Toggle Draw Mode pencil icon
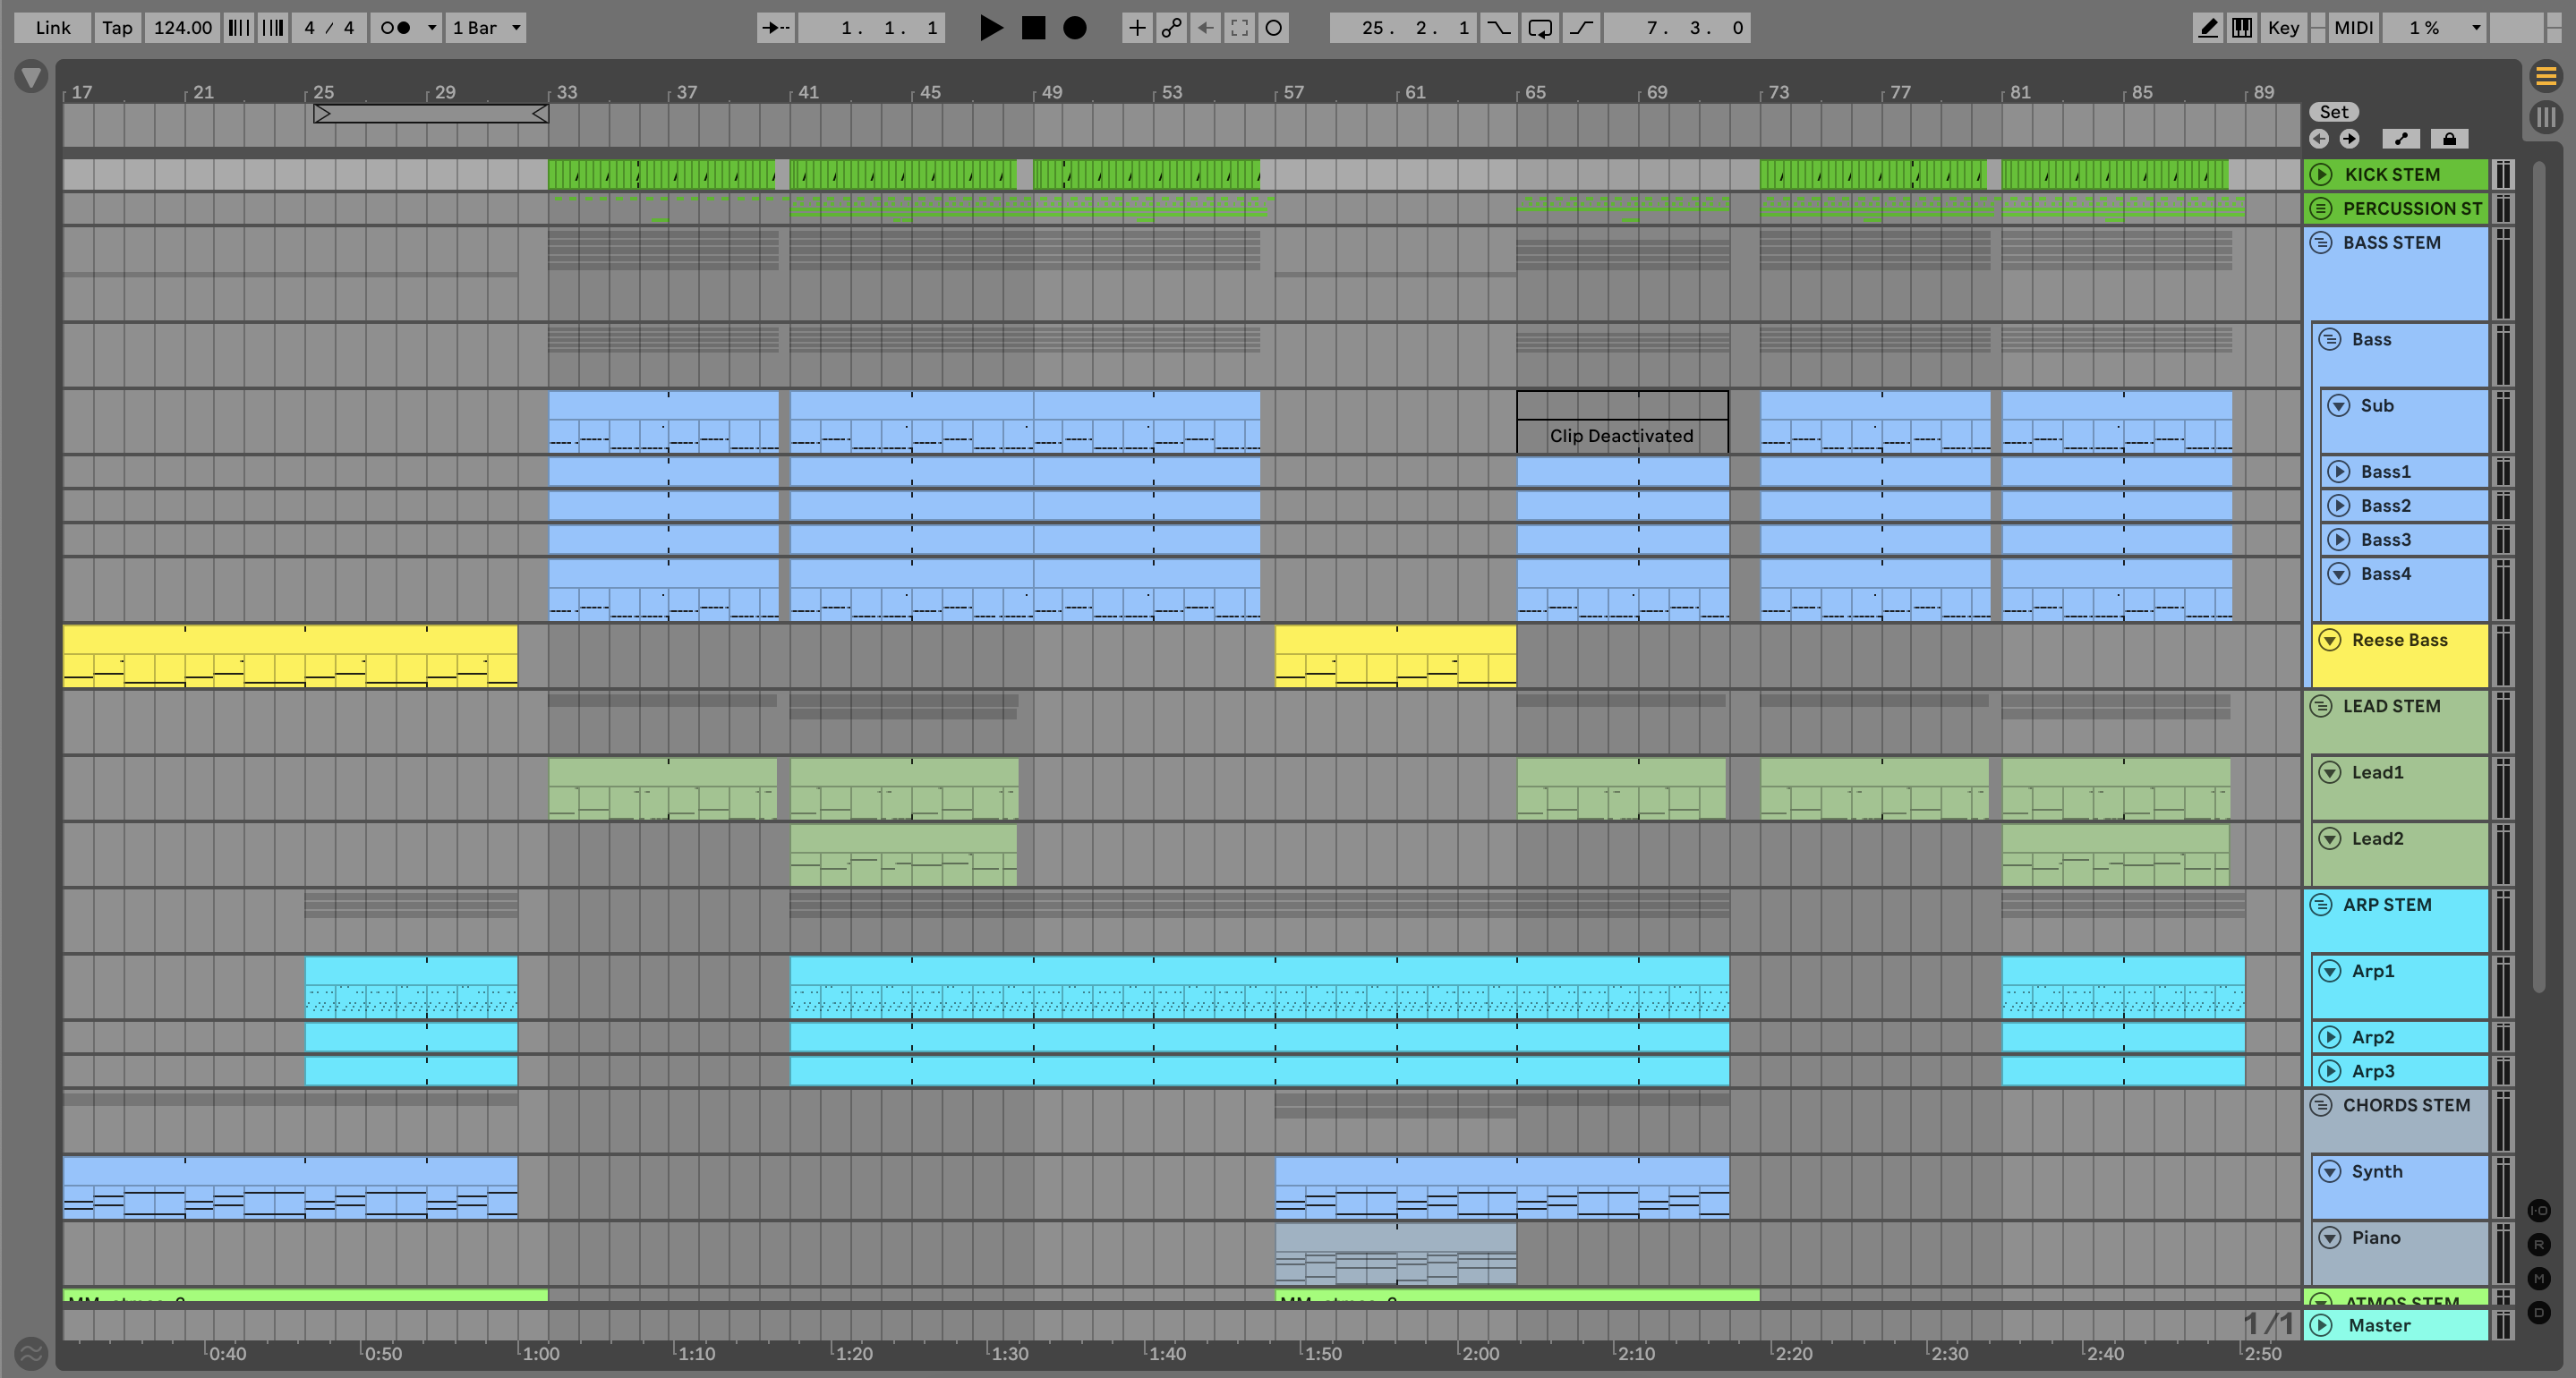 [2207, 28]
